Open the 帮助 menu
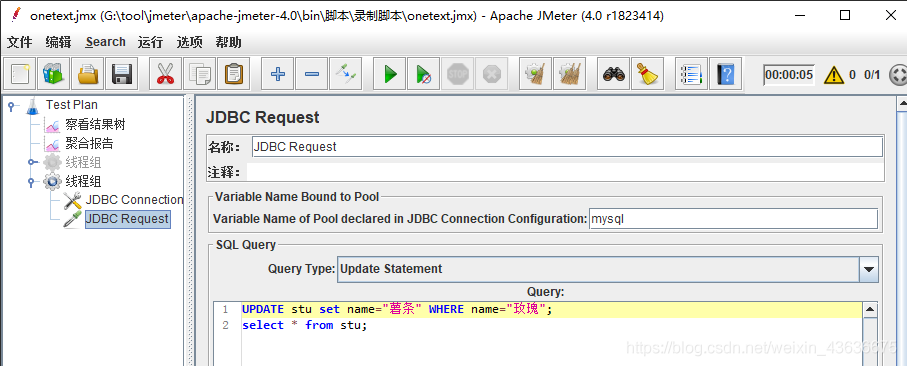 point(228,42)
